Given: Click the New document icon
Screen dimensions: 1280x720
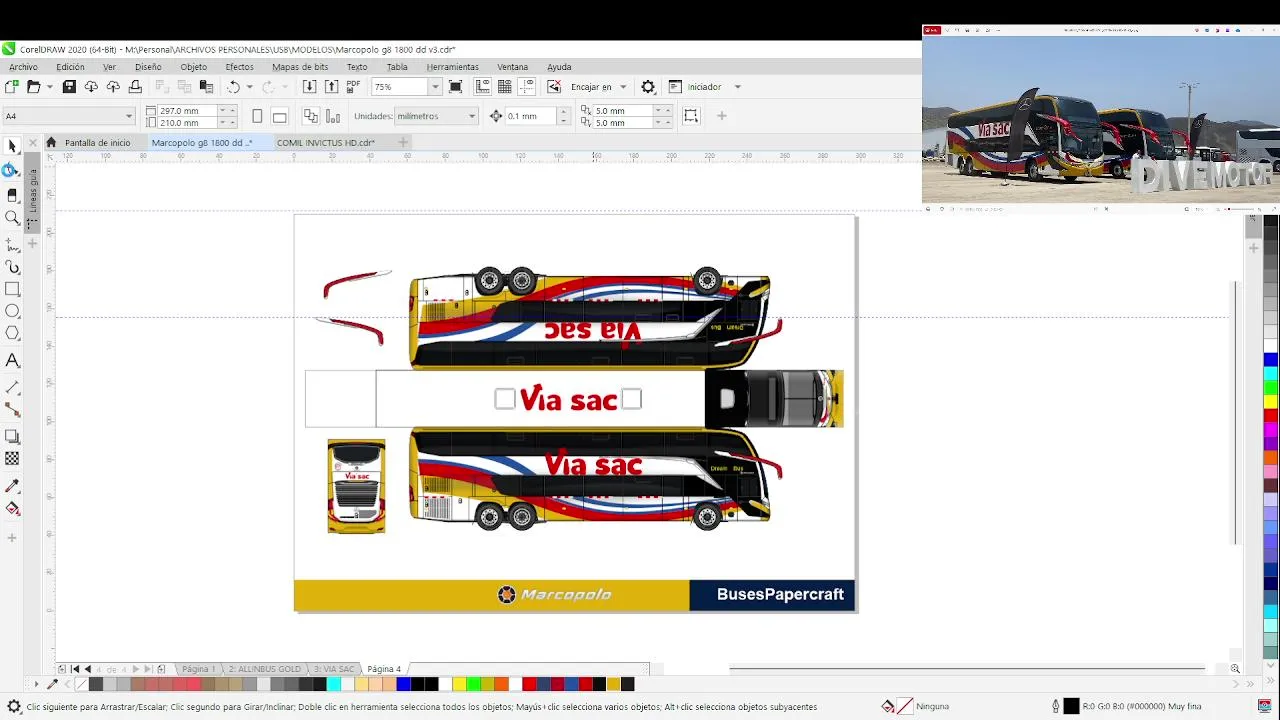Looking at the screenshot, I should [x=12, y=87].
